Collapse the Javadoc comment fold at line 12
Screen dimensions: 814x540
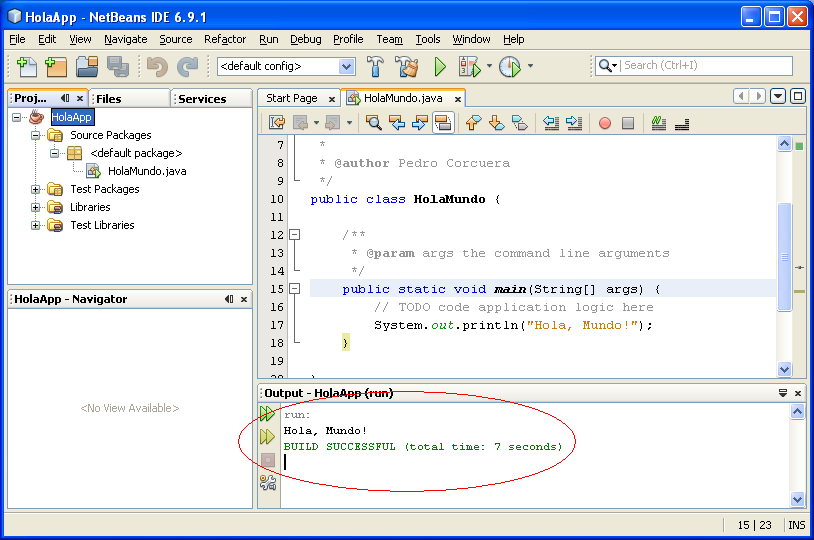point(295,235)
